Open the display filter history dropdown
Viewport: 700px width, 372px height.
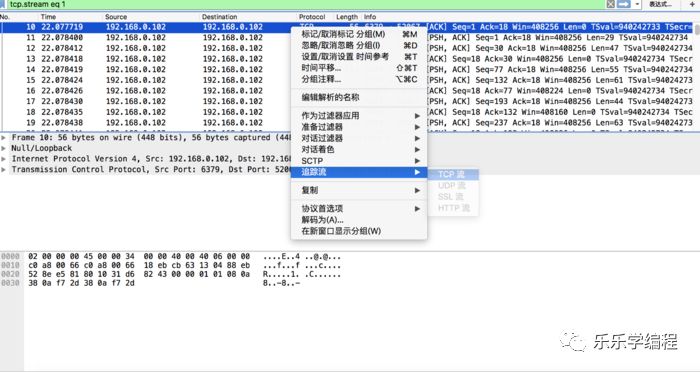click(x=638, y=4)
